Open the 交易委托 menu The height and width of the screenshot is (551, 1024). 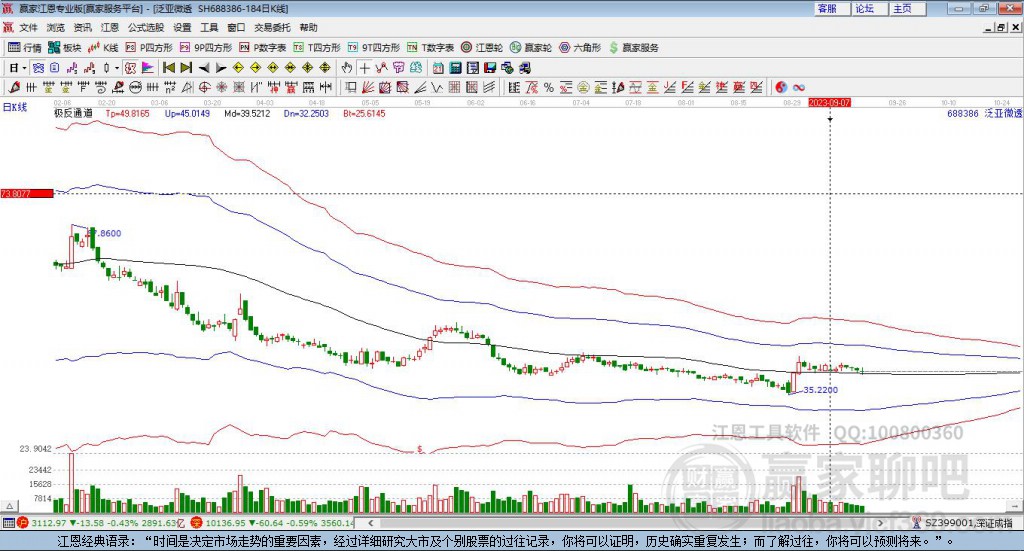click(272, 27)
